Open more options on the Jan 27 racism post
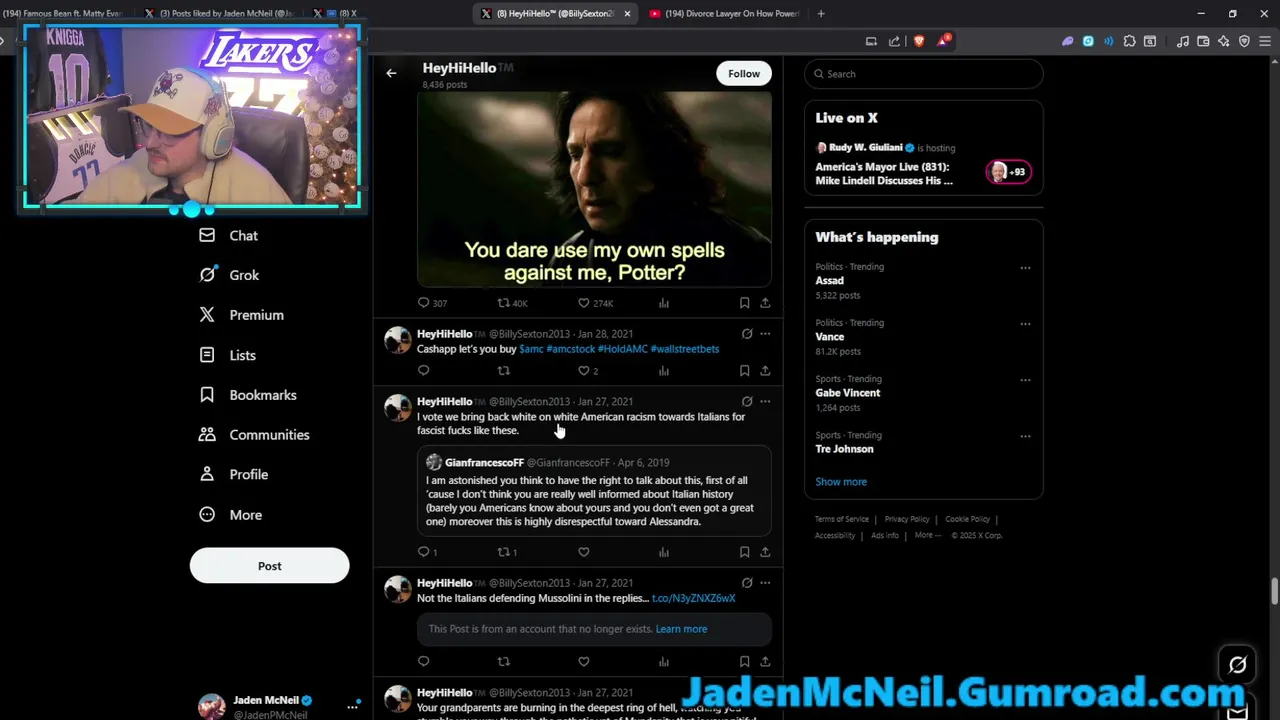Screen dimensions: 1280x720 (765, 402)
